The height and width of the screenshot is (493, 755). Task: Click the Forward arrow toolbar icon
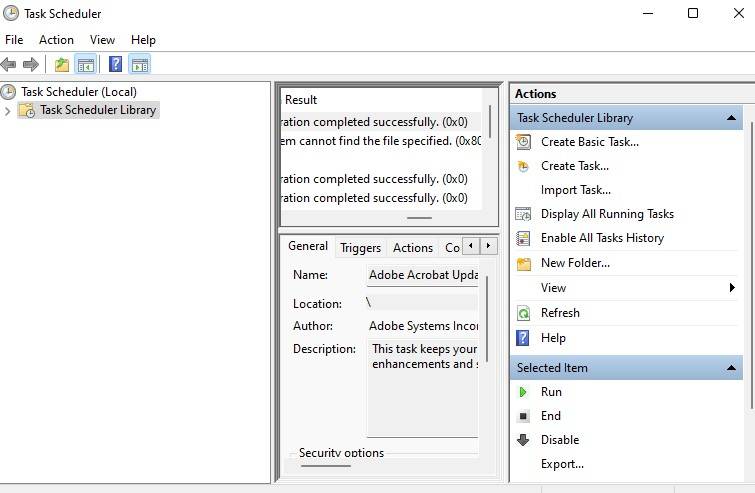click(x=31, y=64)
